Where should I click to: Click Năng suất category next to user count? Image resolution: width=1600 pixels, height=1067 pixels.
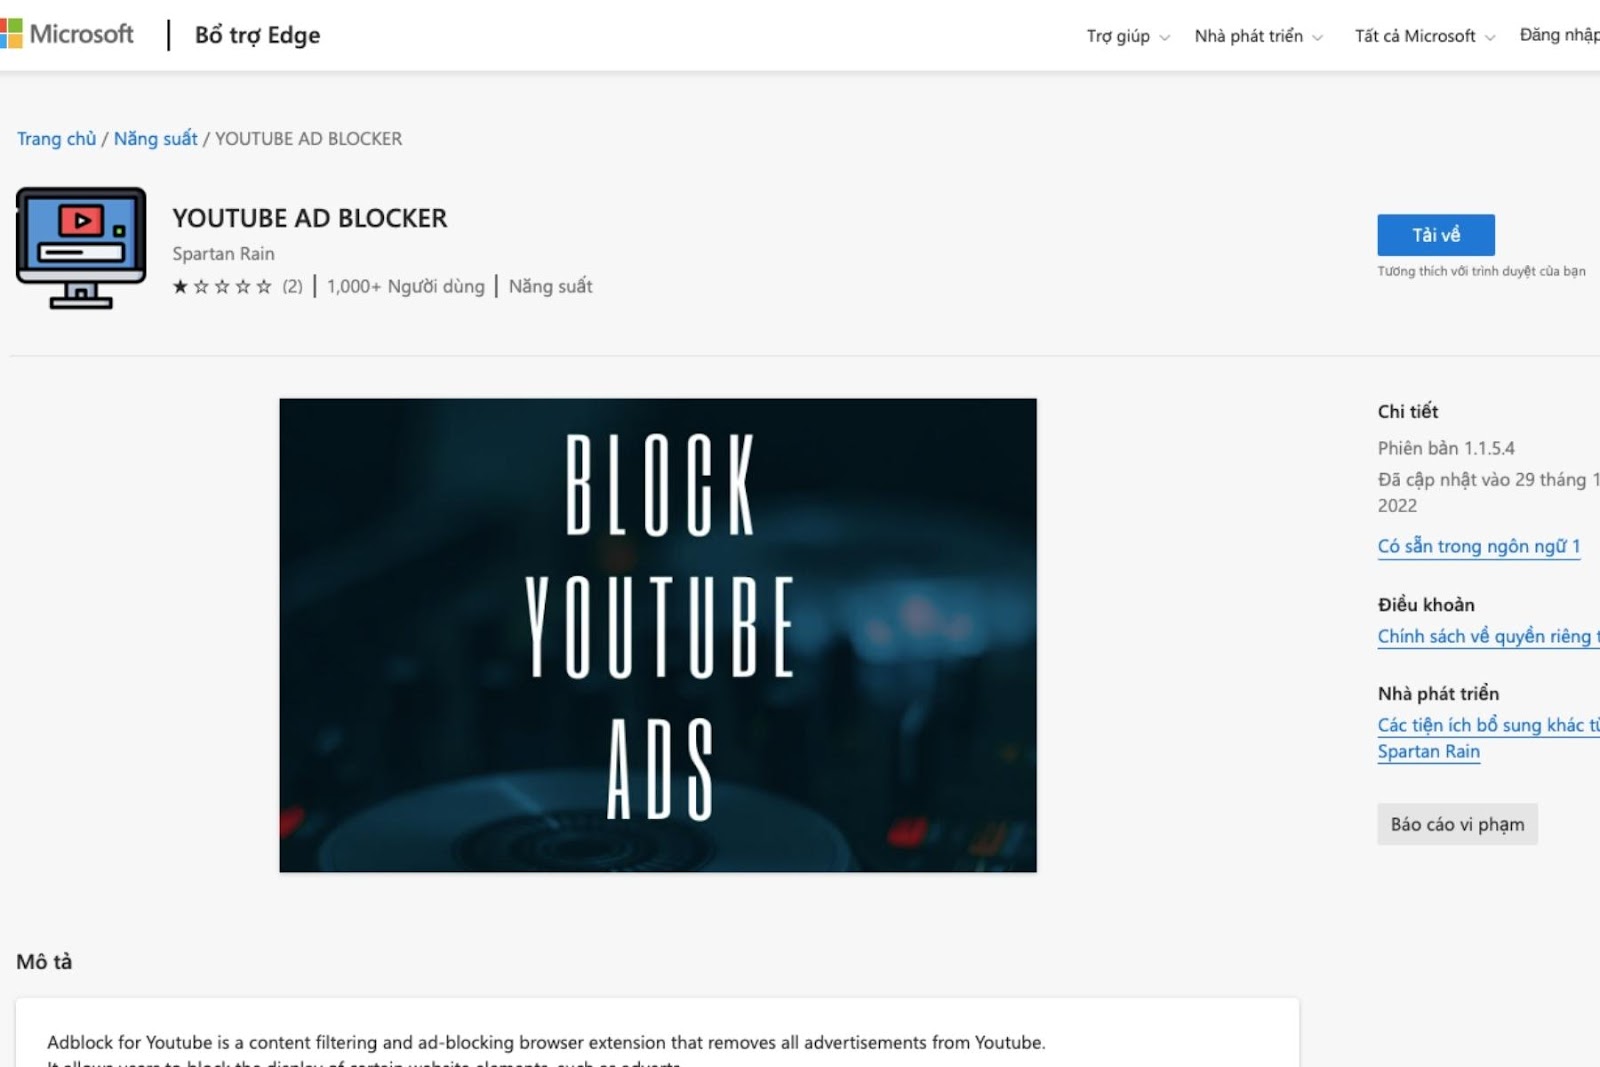550,287
